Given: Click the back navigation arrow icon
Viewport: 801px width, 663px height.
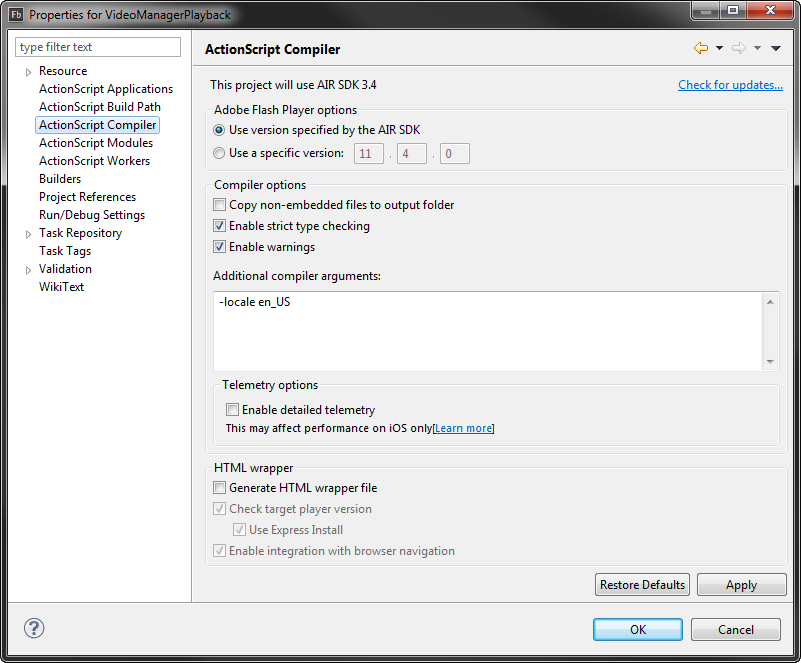Looking at the screenshot, I should coord(701,48).
